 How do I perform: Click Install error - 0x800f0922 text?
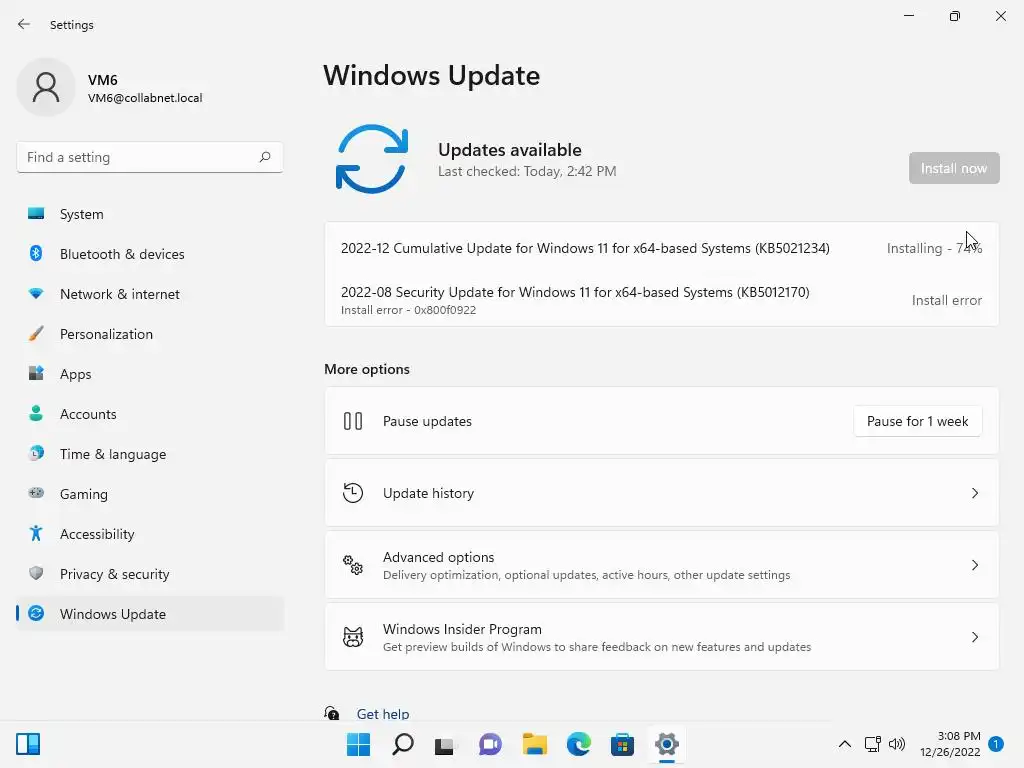408,310
